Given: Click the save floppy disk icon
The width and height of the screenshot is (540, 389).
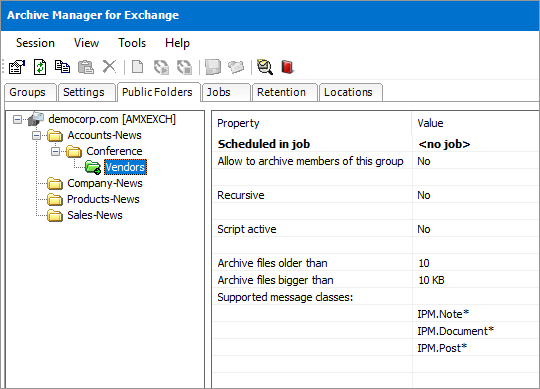Looking at the screenshot, I should pos(213,67).
